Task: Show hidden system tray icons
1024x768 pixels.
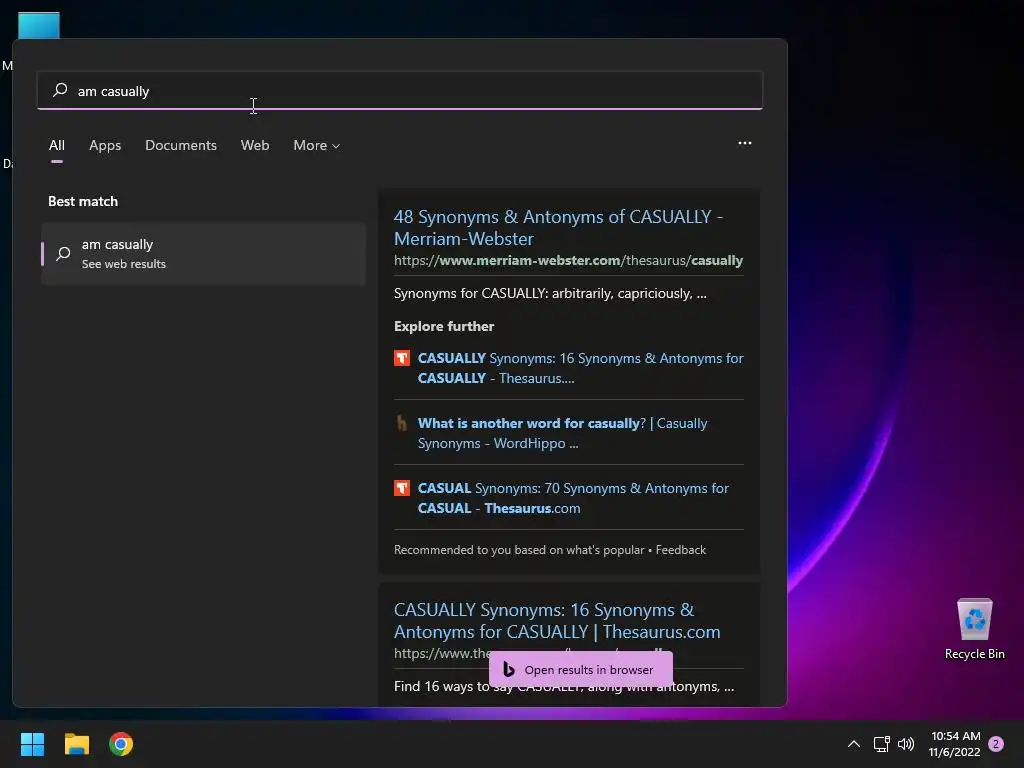Action: 854,744
